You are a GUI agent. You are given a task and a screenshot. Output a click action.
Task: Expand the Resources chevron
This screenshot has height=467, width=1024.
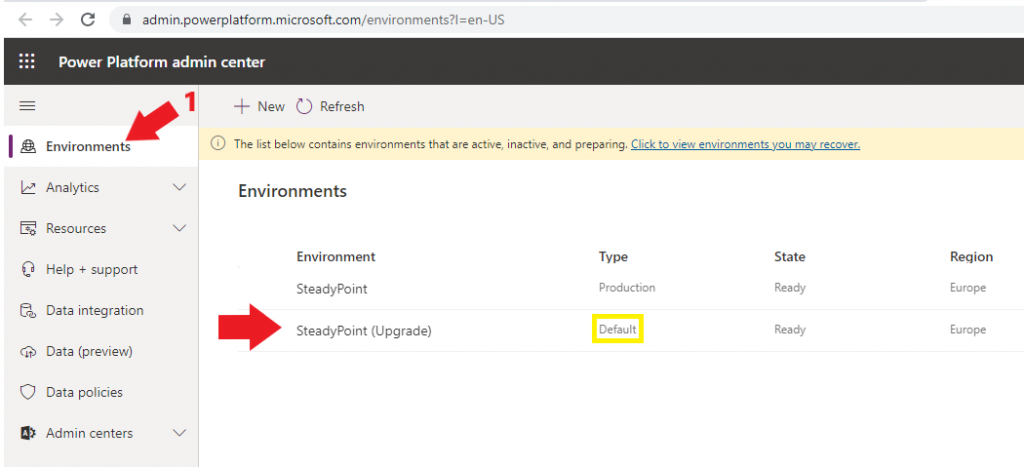[x=179, y=229]
